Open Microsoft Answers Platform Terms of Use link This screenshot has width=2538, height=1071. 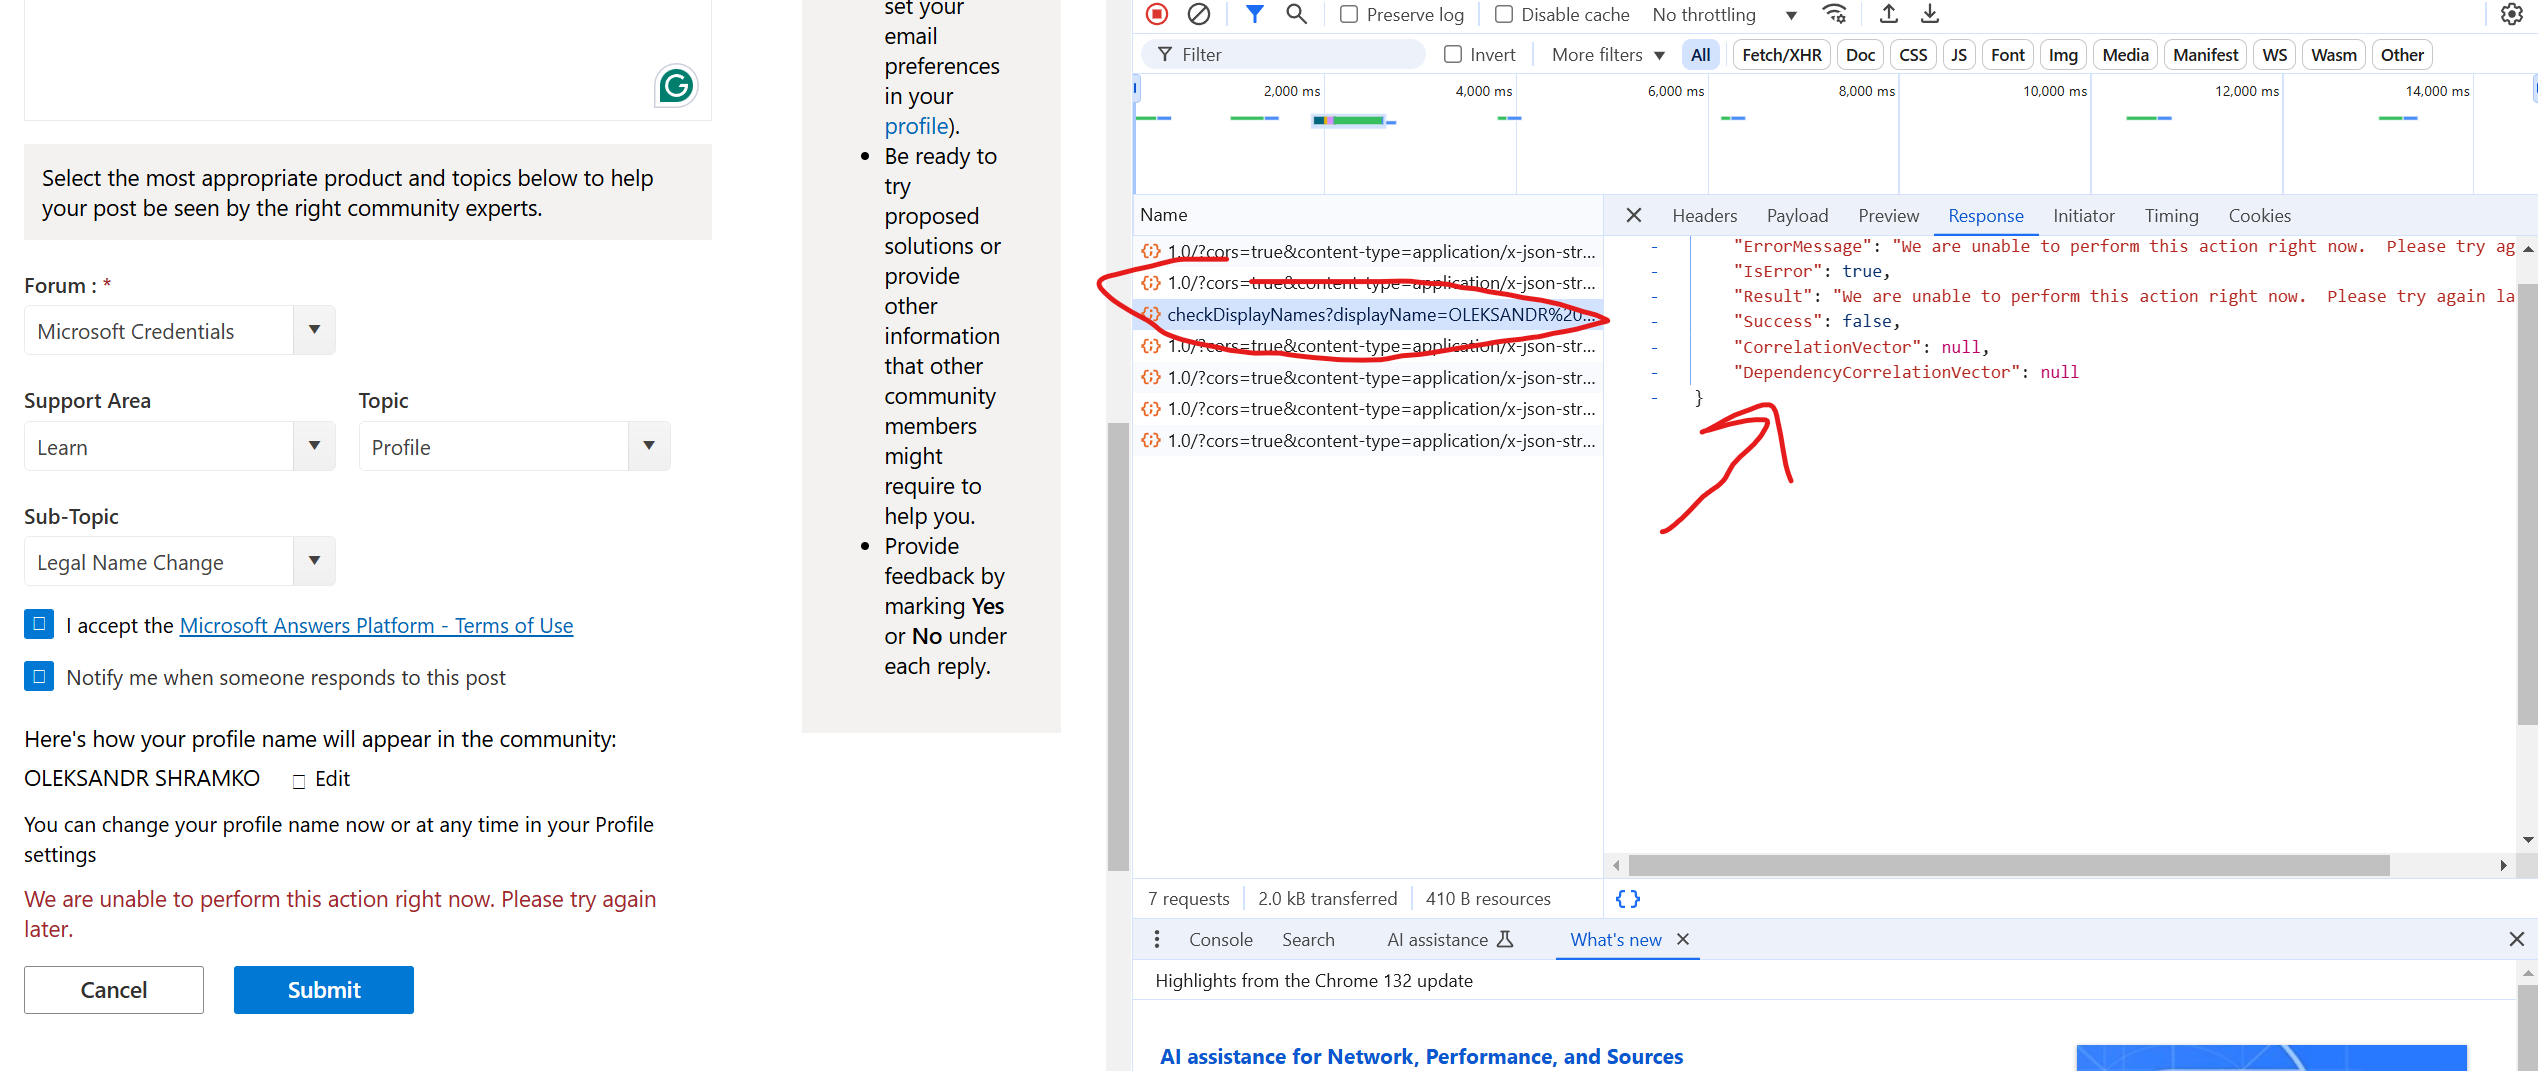pos(376,625)
